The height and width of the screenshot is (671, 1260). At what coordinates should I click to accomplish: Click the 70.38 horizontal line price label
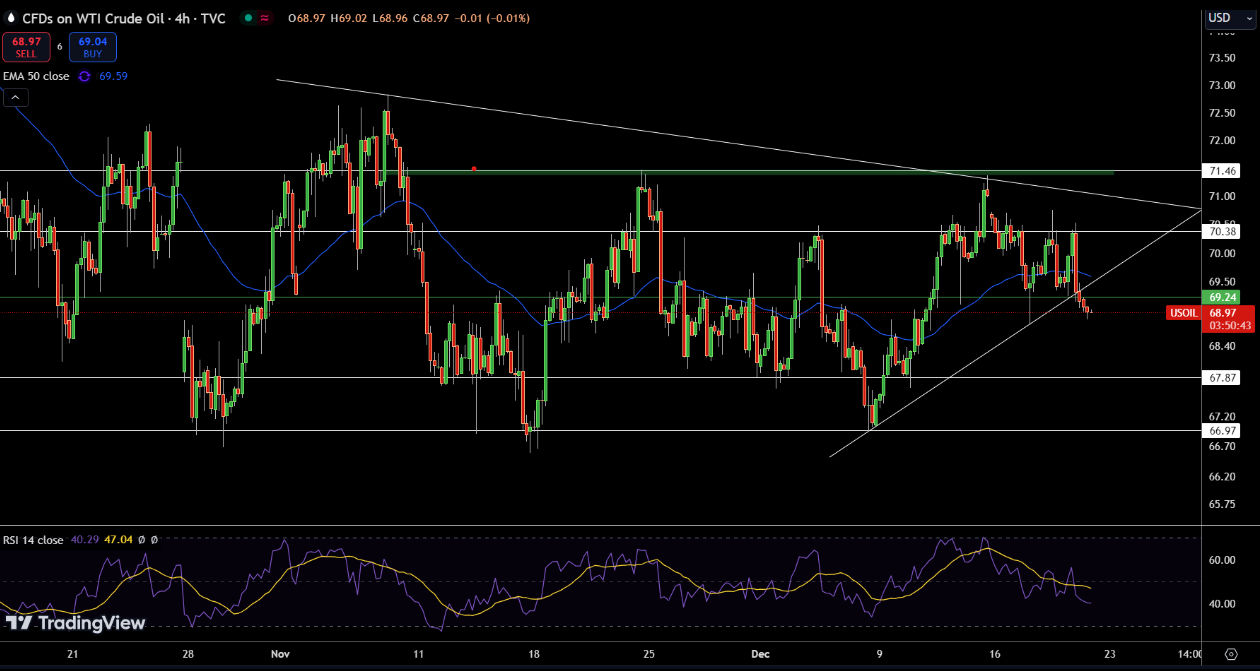(1224, 232)
